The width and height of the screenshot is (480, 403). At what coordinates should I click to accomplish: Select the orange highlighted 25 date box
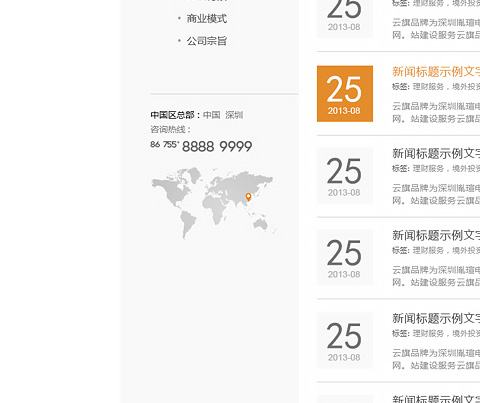[x=345, y=94]
